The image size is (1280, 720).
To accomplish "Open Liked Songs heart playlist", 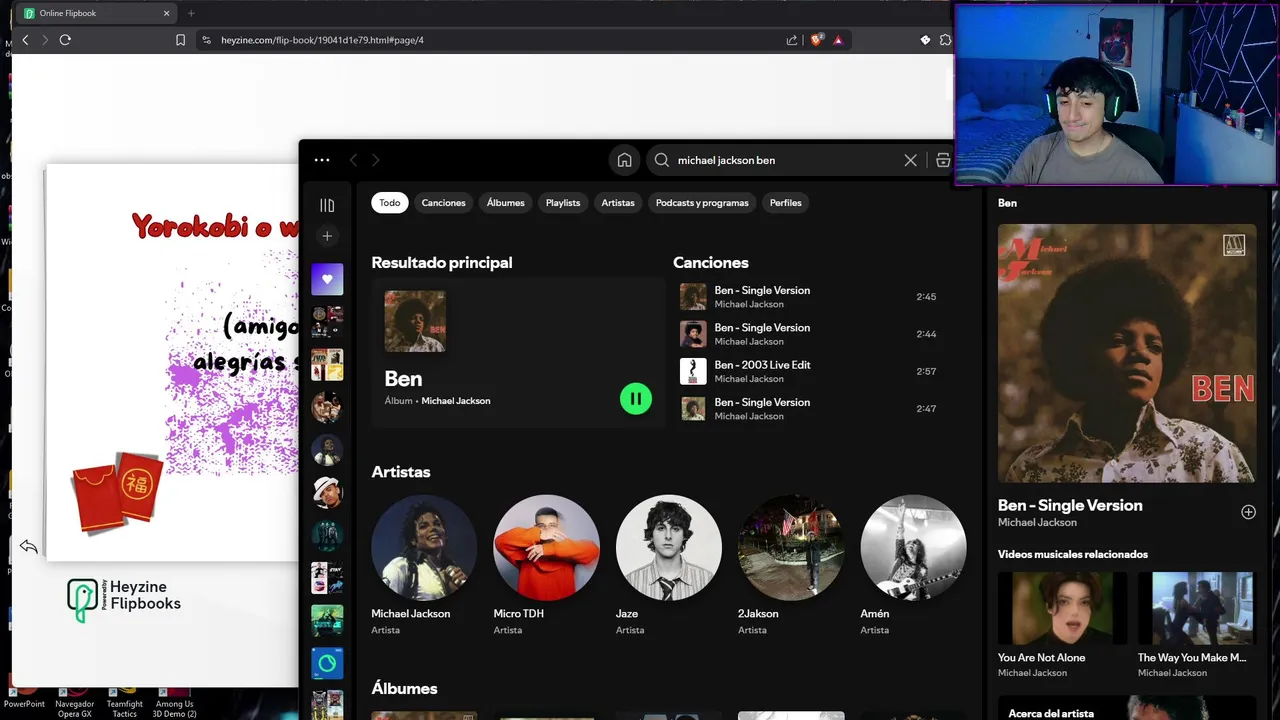I will (x=327, y=279).
